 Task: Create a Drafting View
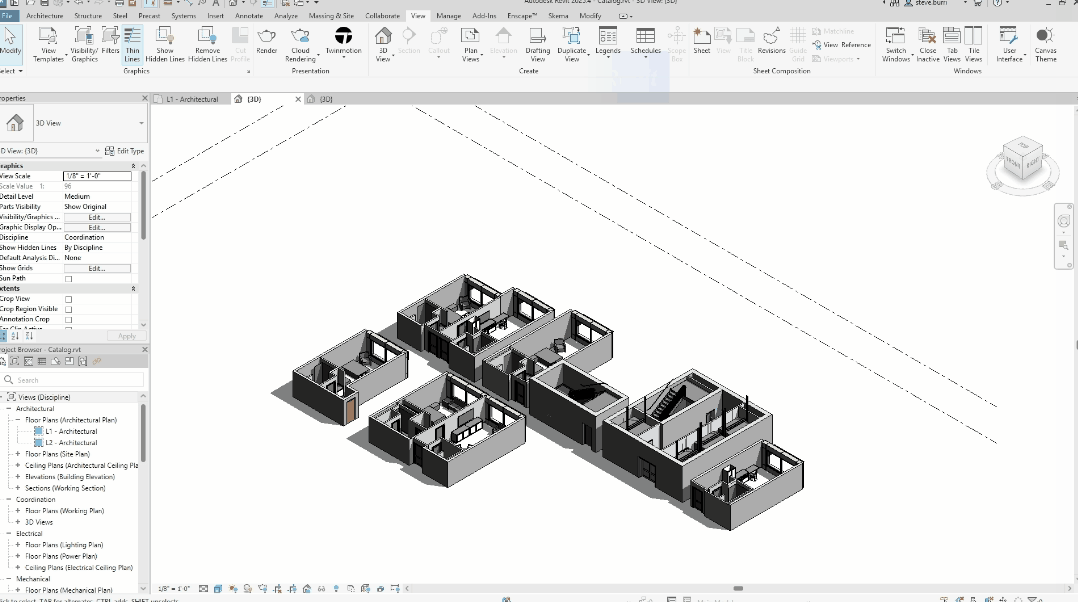pyautogui.click(x=538, y=45)
